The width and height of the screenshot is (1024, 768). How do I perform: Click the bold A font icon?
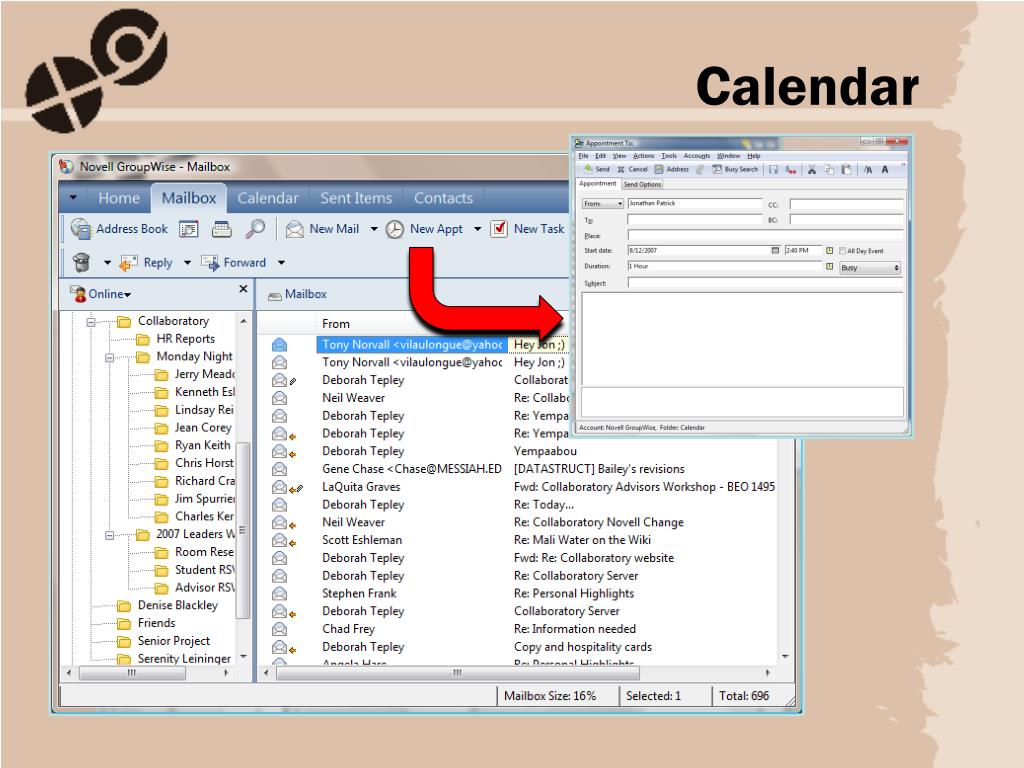[x=885, y=170]
